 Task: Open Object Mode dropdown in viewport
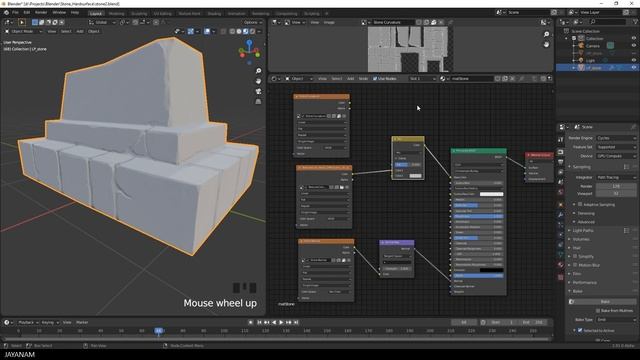[23, 31]
